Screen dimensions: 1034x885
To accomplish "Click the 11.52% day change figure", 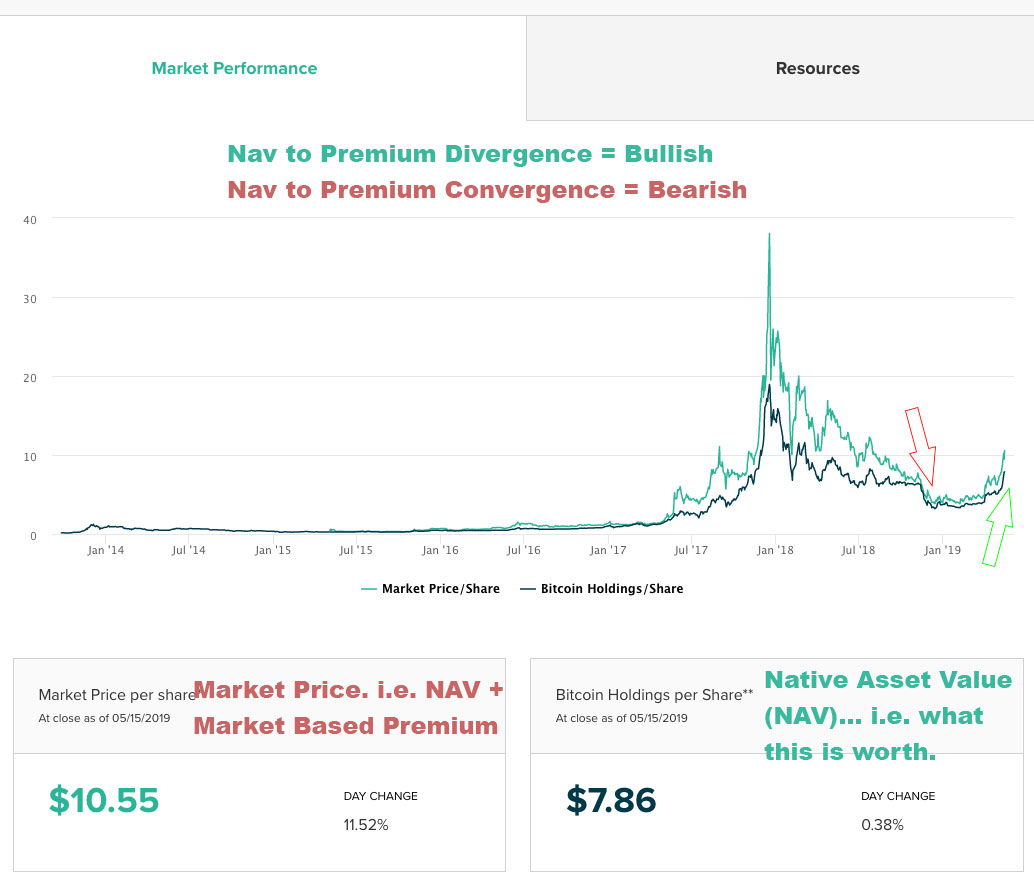I will tap(366, 827).
